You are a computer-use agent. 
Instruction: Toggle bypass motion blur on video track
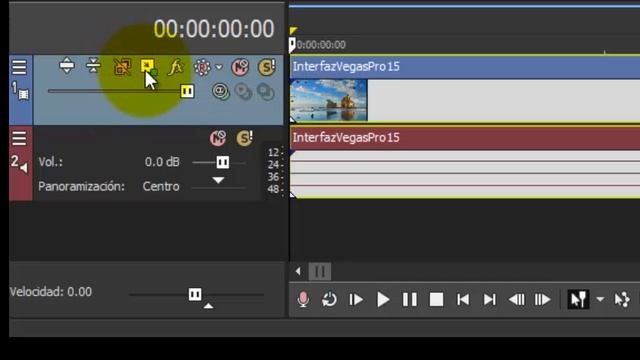[122, 67]
